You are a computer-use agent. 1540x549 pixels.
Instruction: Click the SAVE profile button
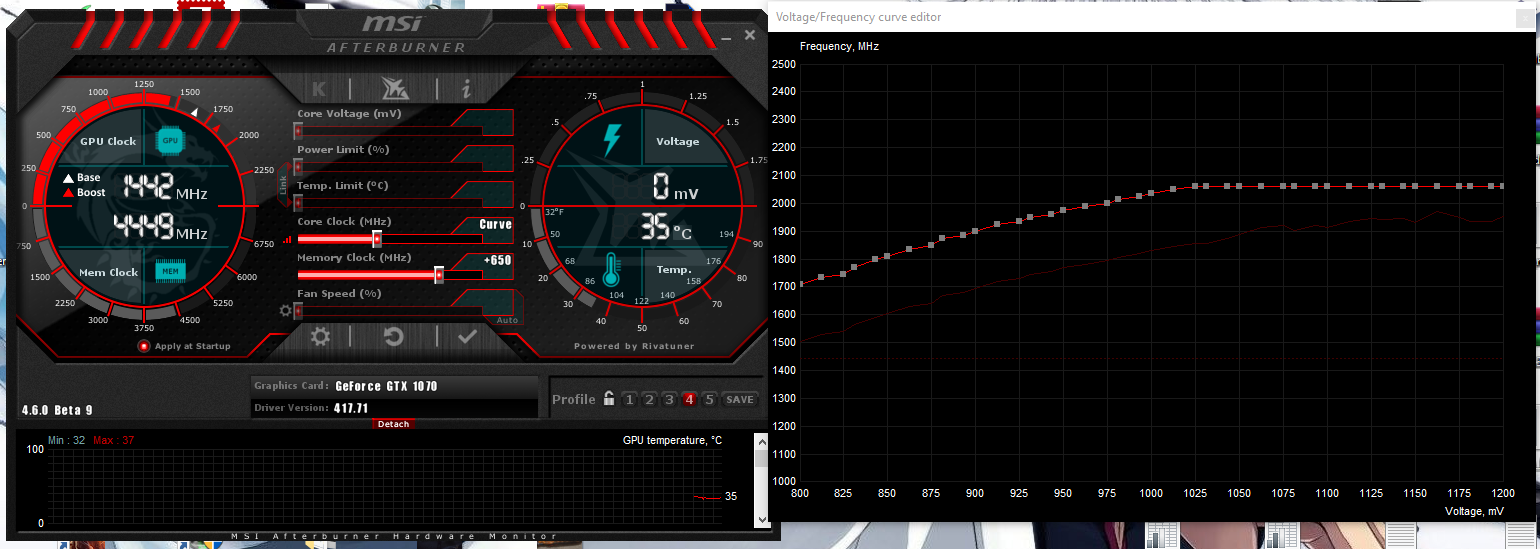[x=740, y=399]
